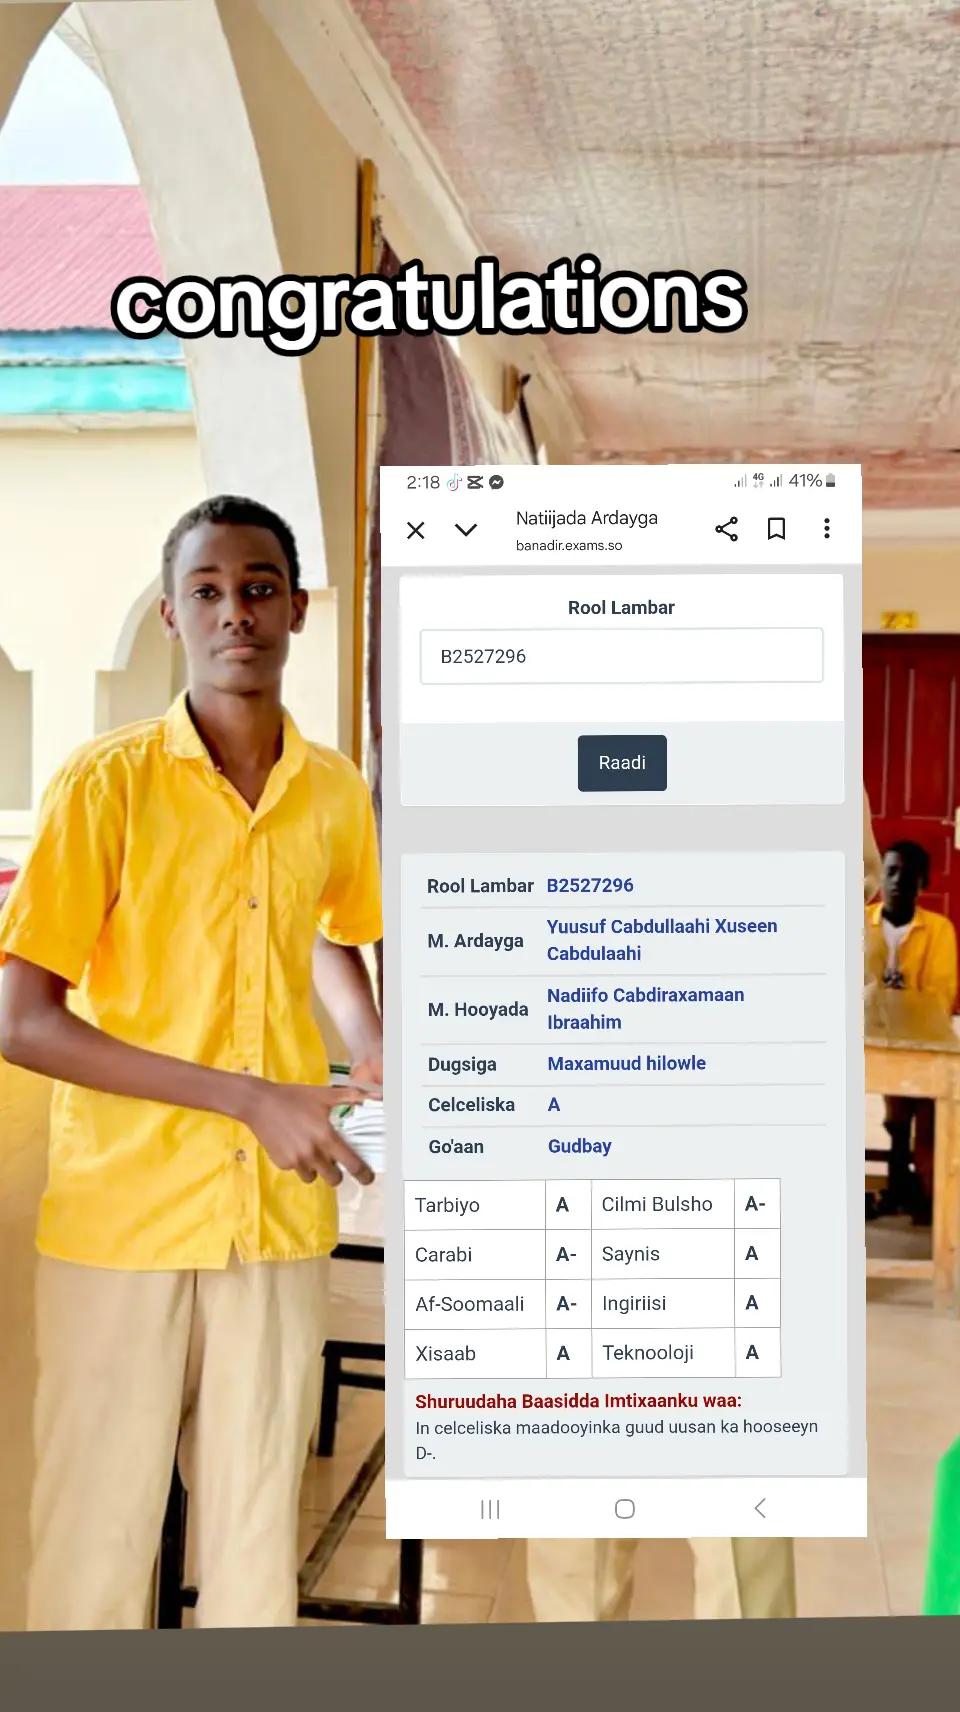Click the Rool Lambar input field
The width and height of the screenshot is (960, 1712).
[621, 656]
